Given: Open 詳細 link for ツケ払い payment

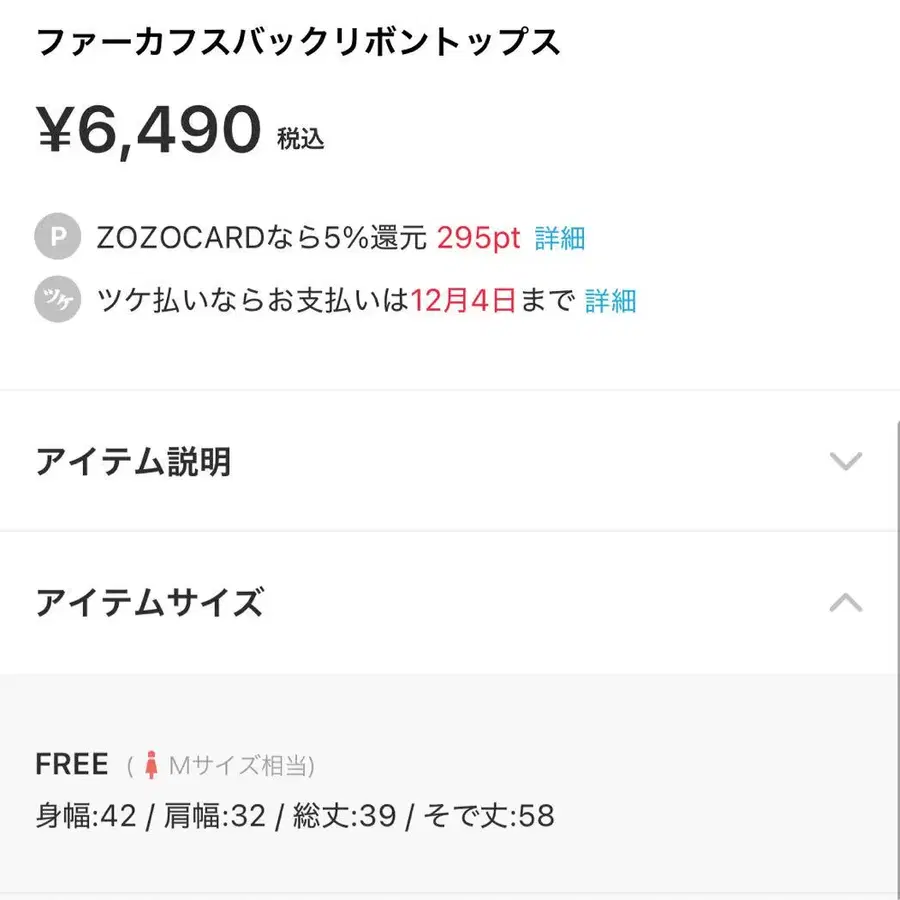Looking at the screenshot, I should (610, 300).
